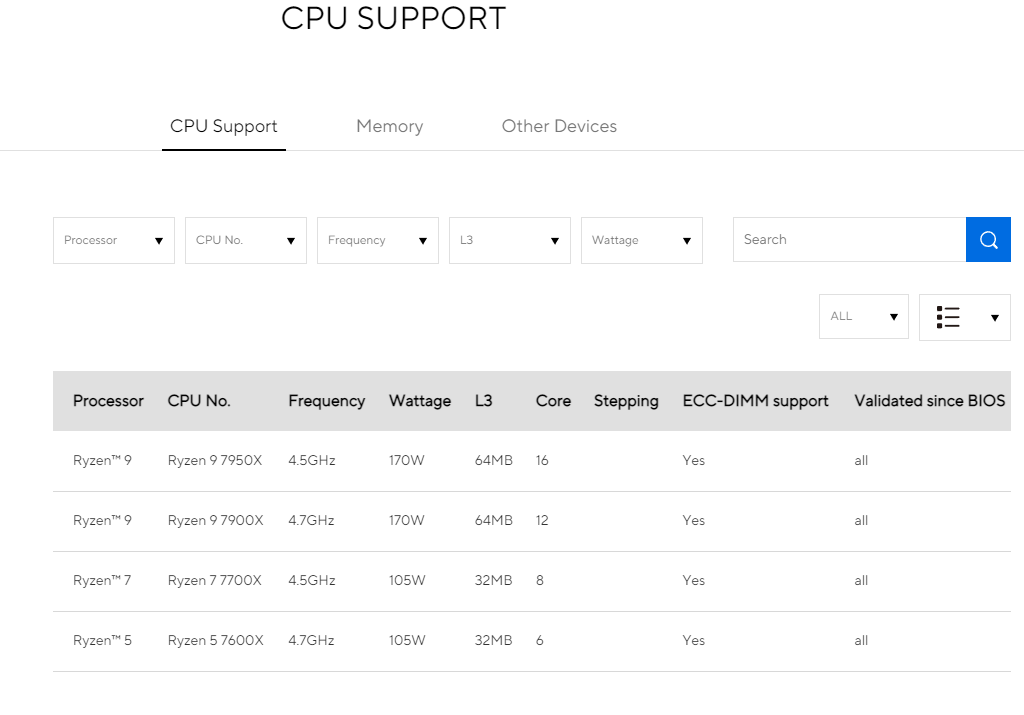Viewport: 1024px width, 715px height.
Task: Open the list view layout selector
Action: click(964, 317)
